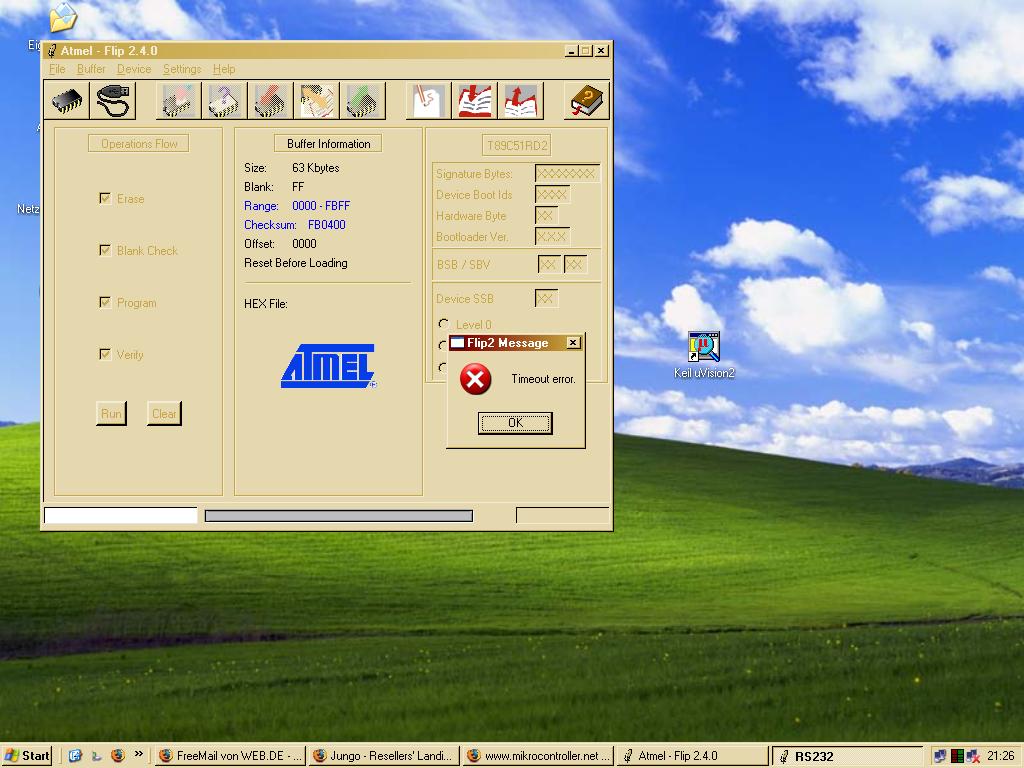The image size is (1024, 768).
Task: Click the Read device green-arrow chip icon
Action: click(362, 101)
